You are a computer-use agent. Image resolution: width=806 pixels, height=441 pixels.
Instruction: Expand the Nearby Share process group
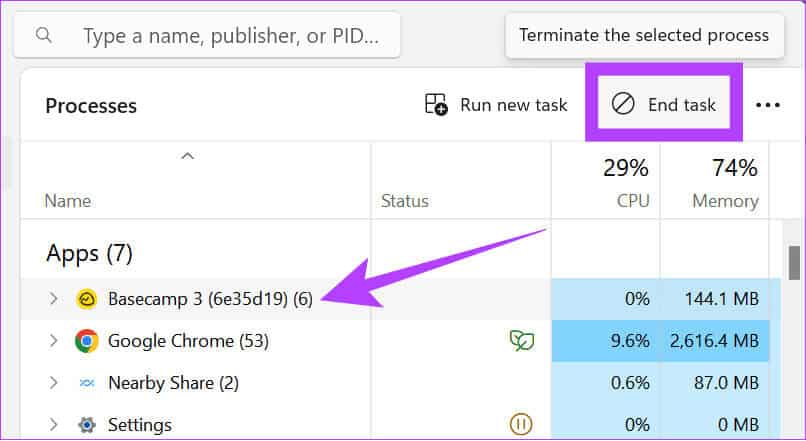tap(53, 383)
